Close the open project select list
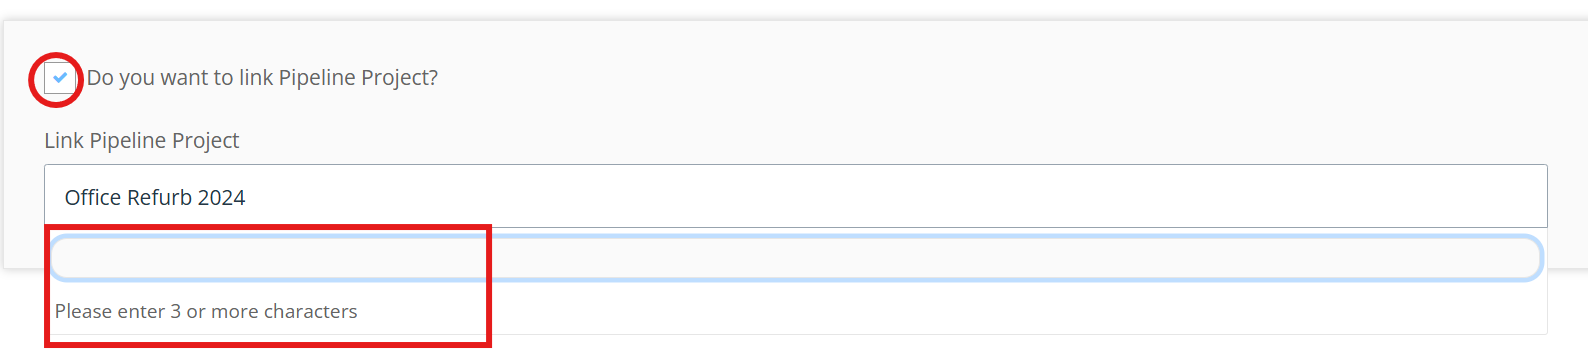Image resolution: width=1588 pixels, height=360 pixels. pyautogui.click(x=795, y=196)
